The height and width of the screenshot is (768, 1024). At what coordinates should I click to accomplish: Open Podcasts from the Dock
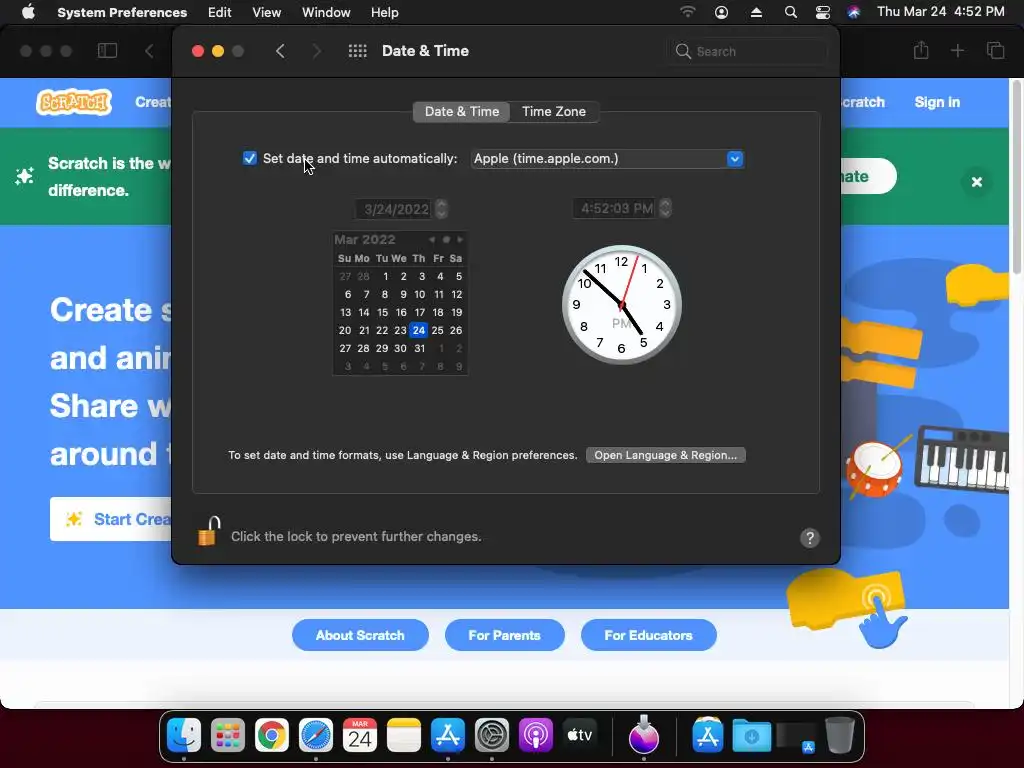[536, 736]
